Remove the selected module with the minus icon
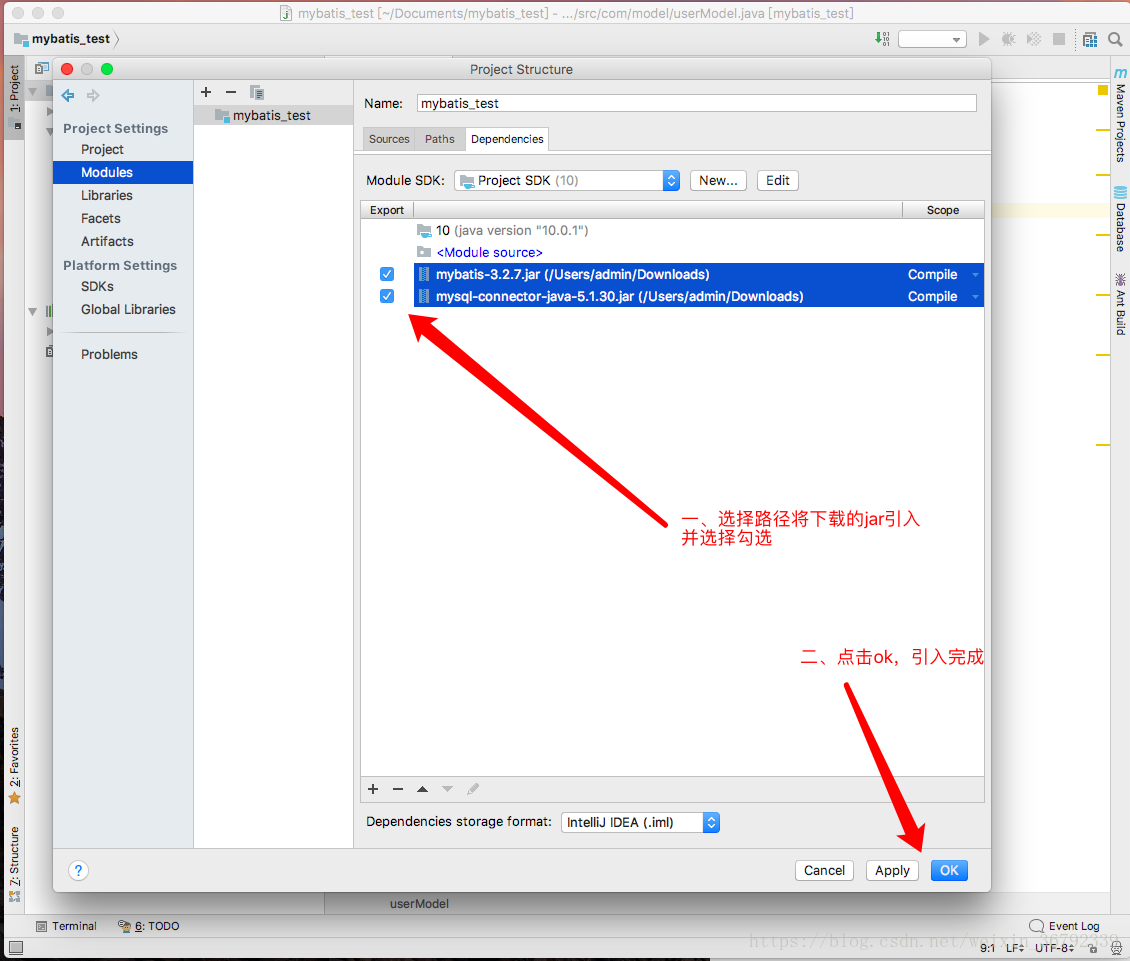Image resolution: width=1130 pixels, height=961 pixels. (231, 92)
